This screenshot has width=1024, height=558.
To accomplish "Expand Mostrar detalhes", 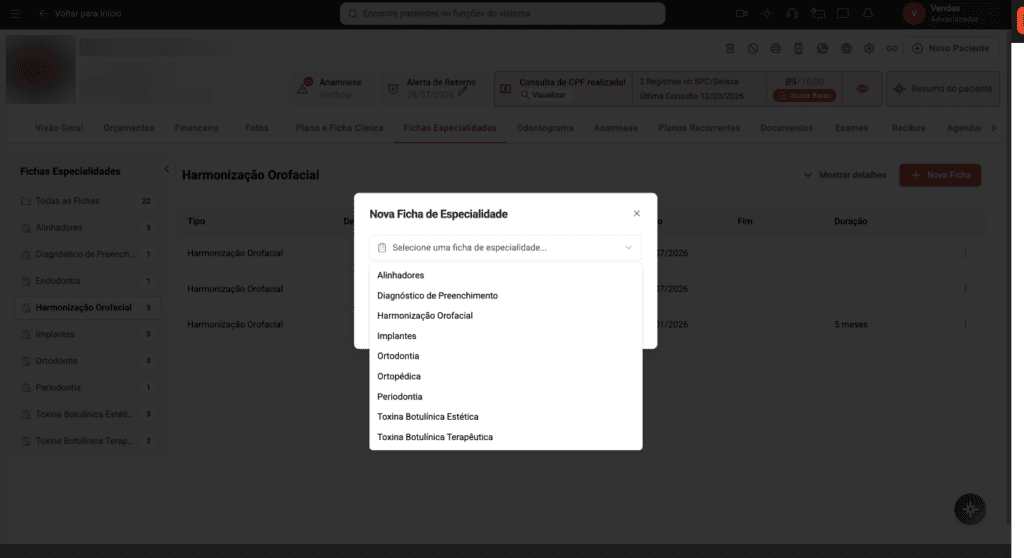I will 845,175.
